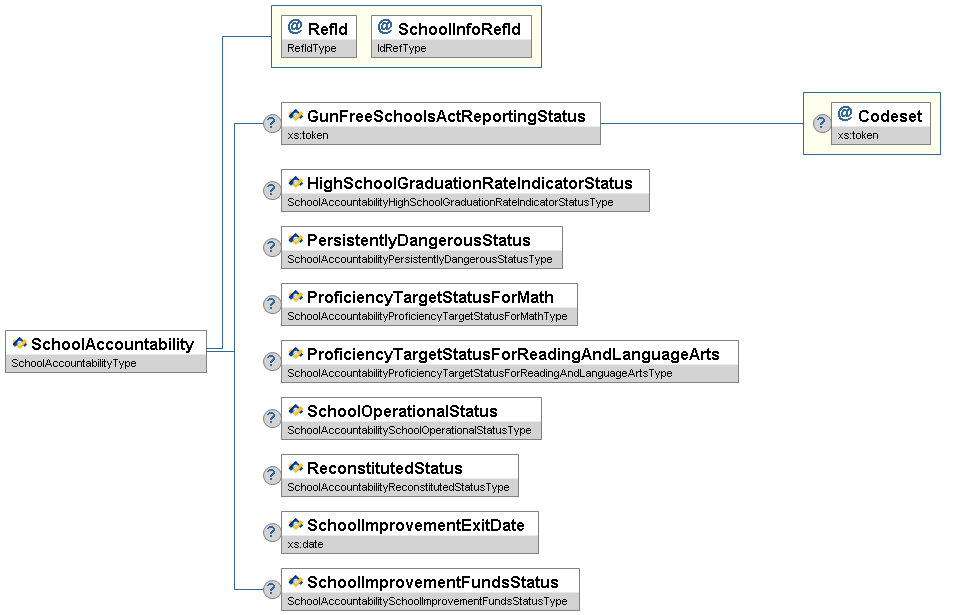This screenshot has width=963, height=615.
Task: Click the question mark beside SchoolImprovementFundsStatus
Action: [270, 590]
